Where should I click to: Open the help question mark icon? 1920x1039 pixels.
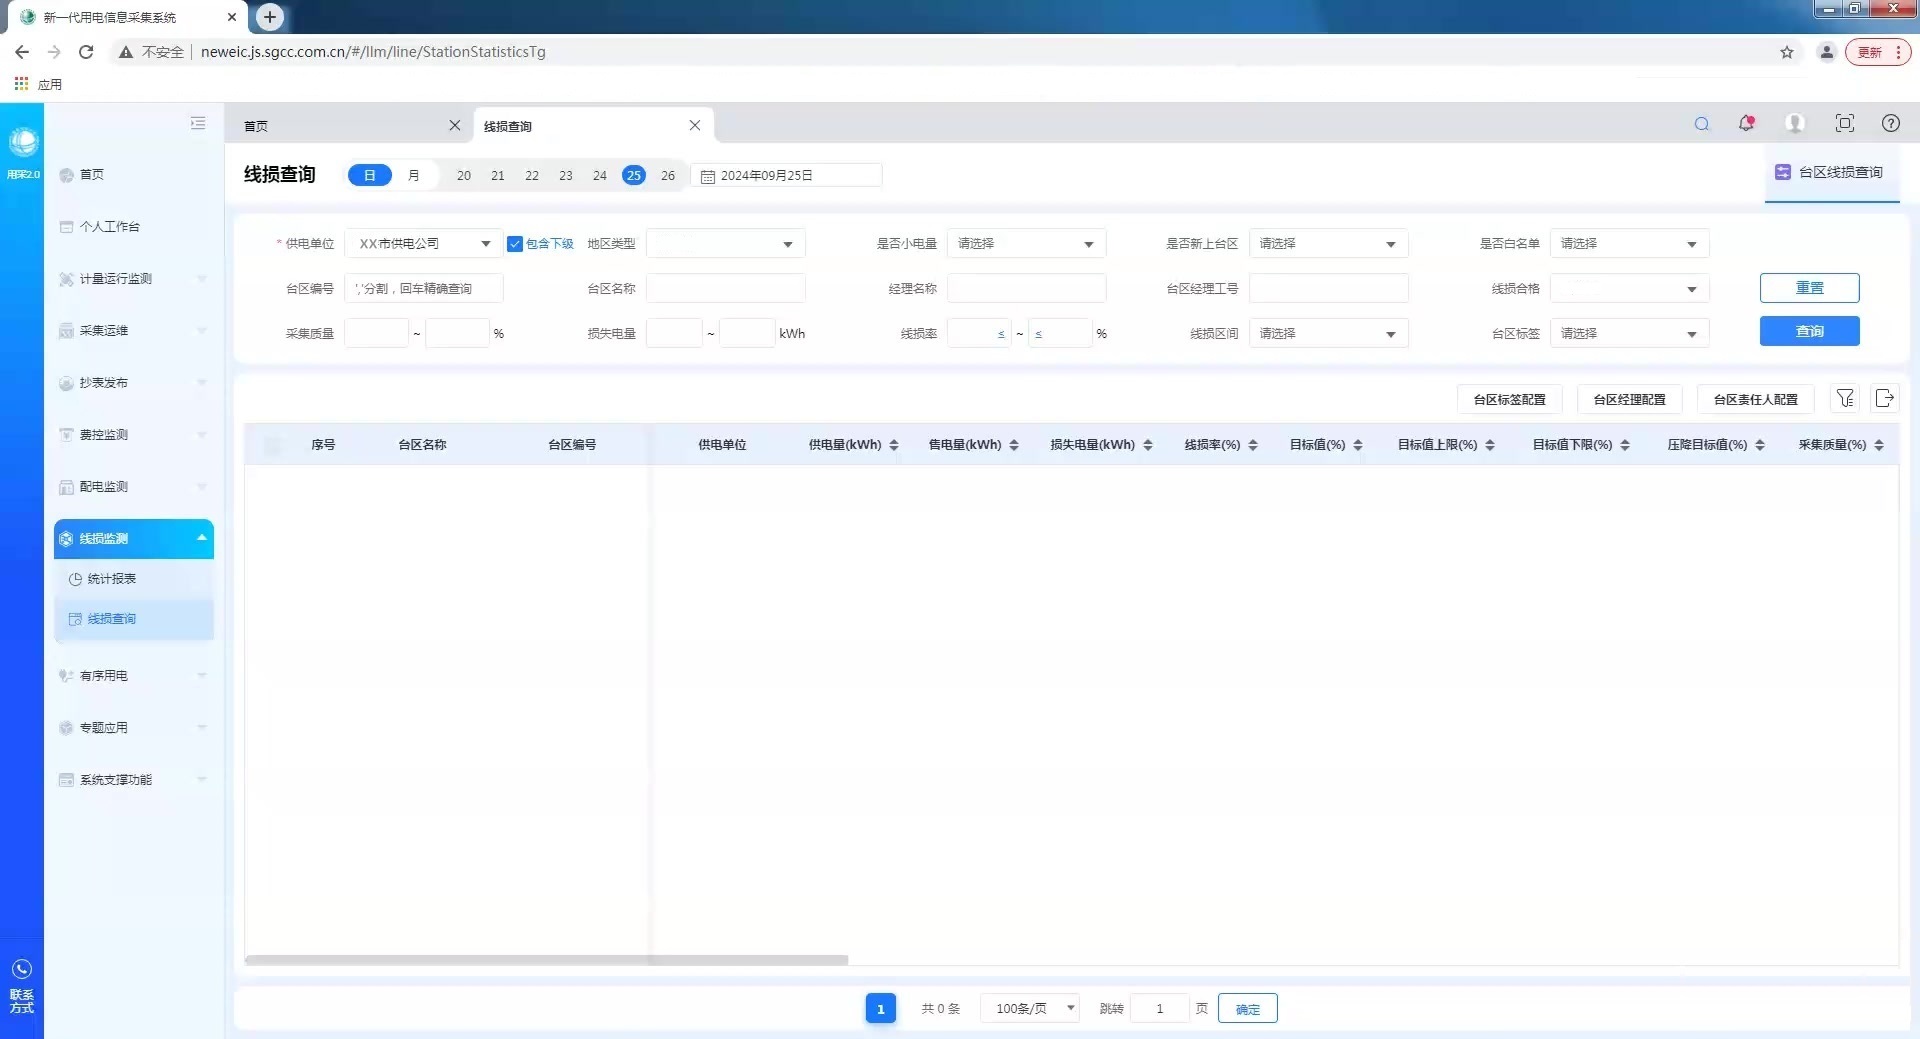pos(1890,123)
